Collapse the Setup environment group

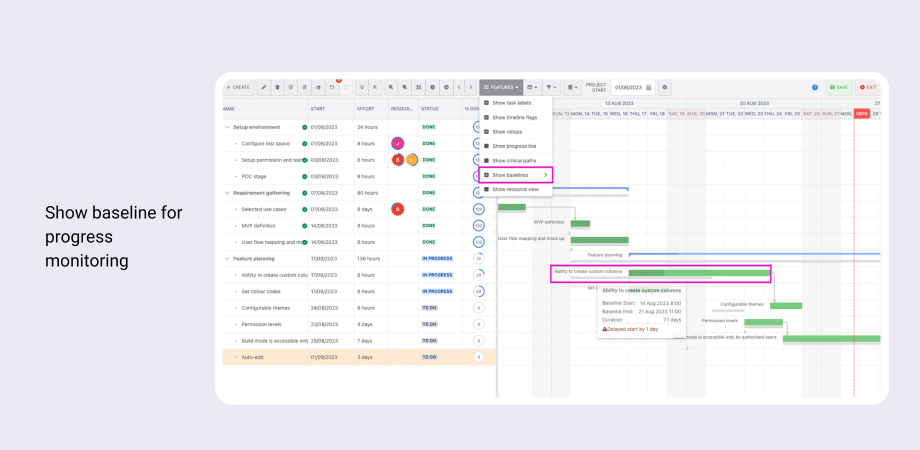(x=227, y=127)
